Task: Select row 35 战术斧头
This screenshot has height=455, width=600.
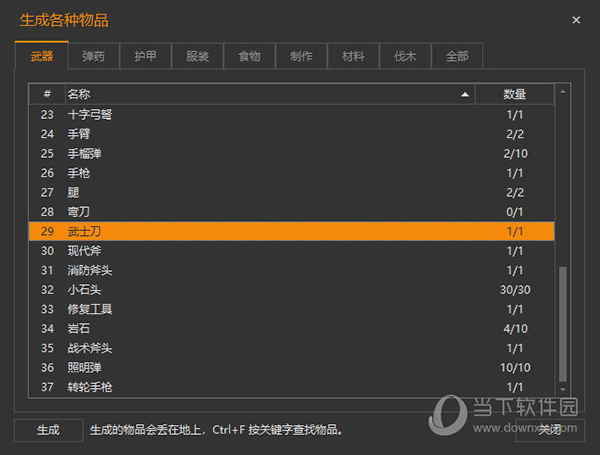Action: (x=292, y=348)
